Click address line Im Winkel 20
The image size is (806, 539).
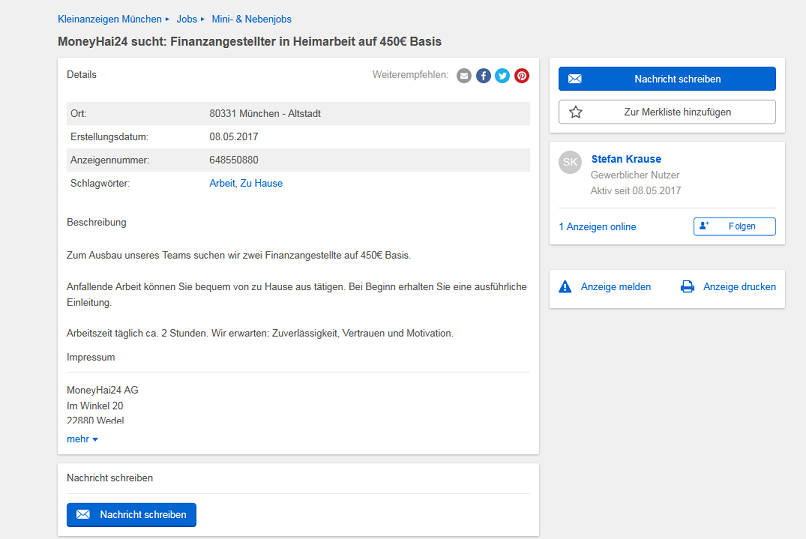coord(95,406)
